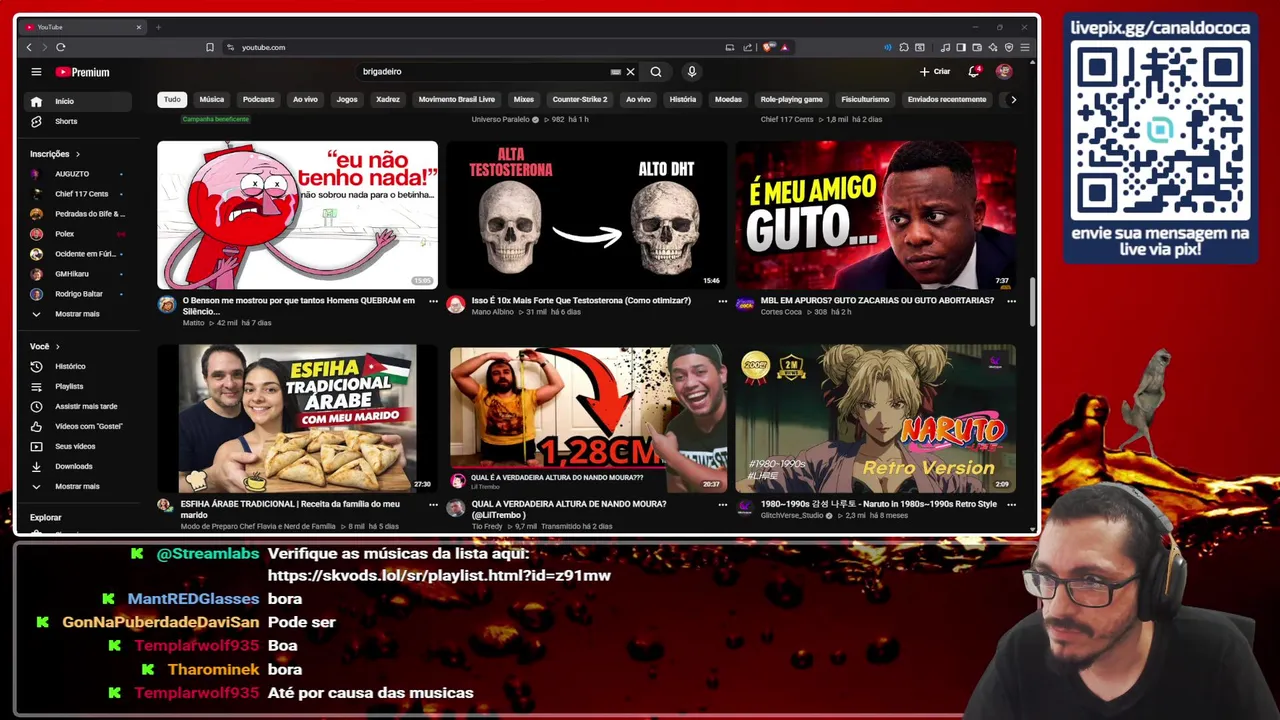Image resolution: width=1280 pixels, height=720 pixels.
Task: Open Seus vídeos in sidebar
Action: tap(78, 446)
